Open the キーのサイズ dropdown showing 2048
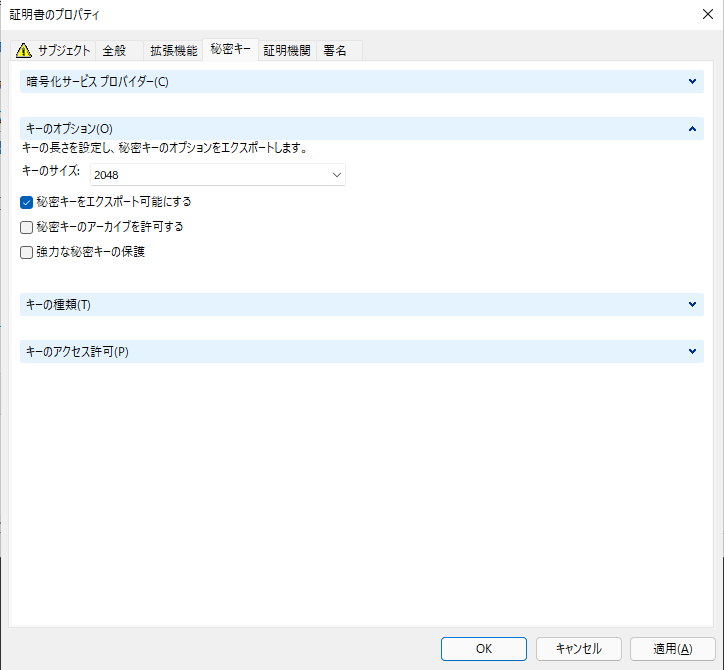724x670 pixels. click(217, 175)
